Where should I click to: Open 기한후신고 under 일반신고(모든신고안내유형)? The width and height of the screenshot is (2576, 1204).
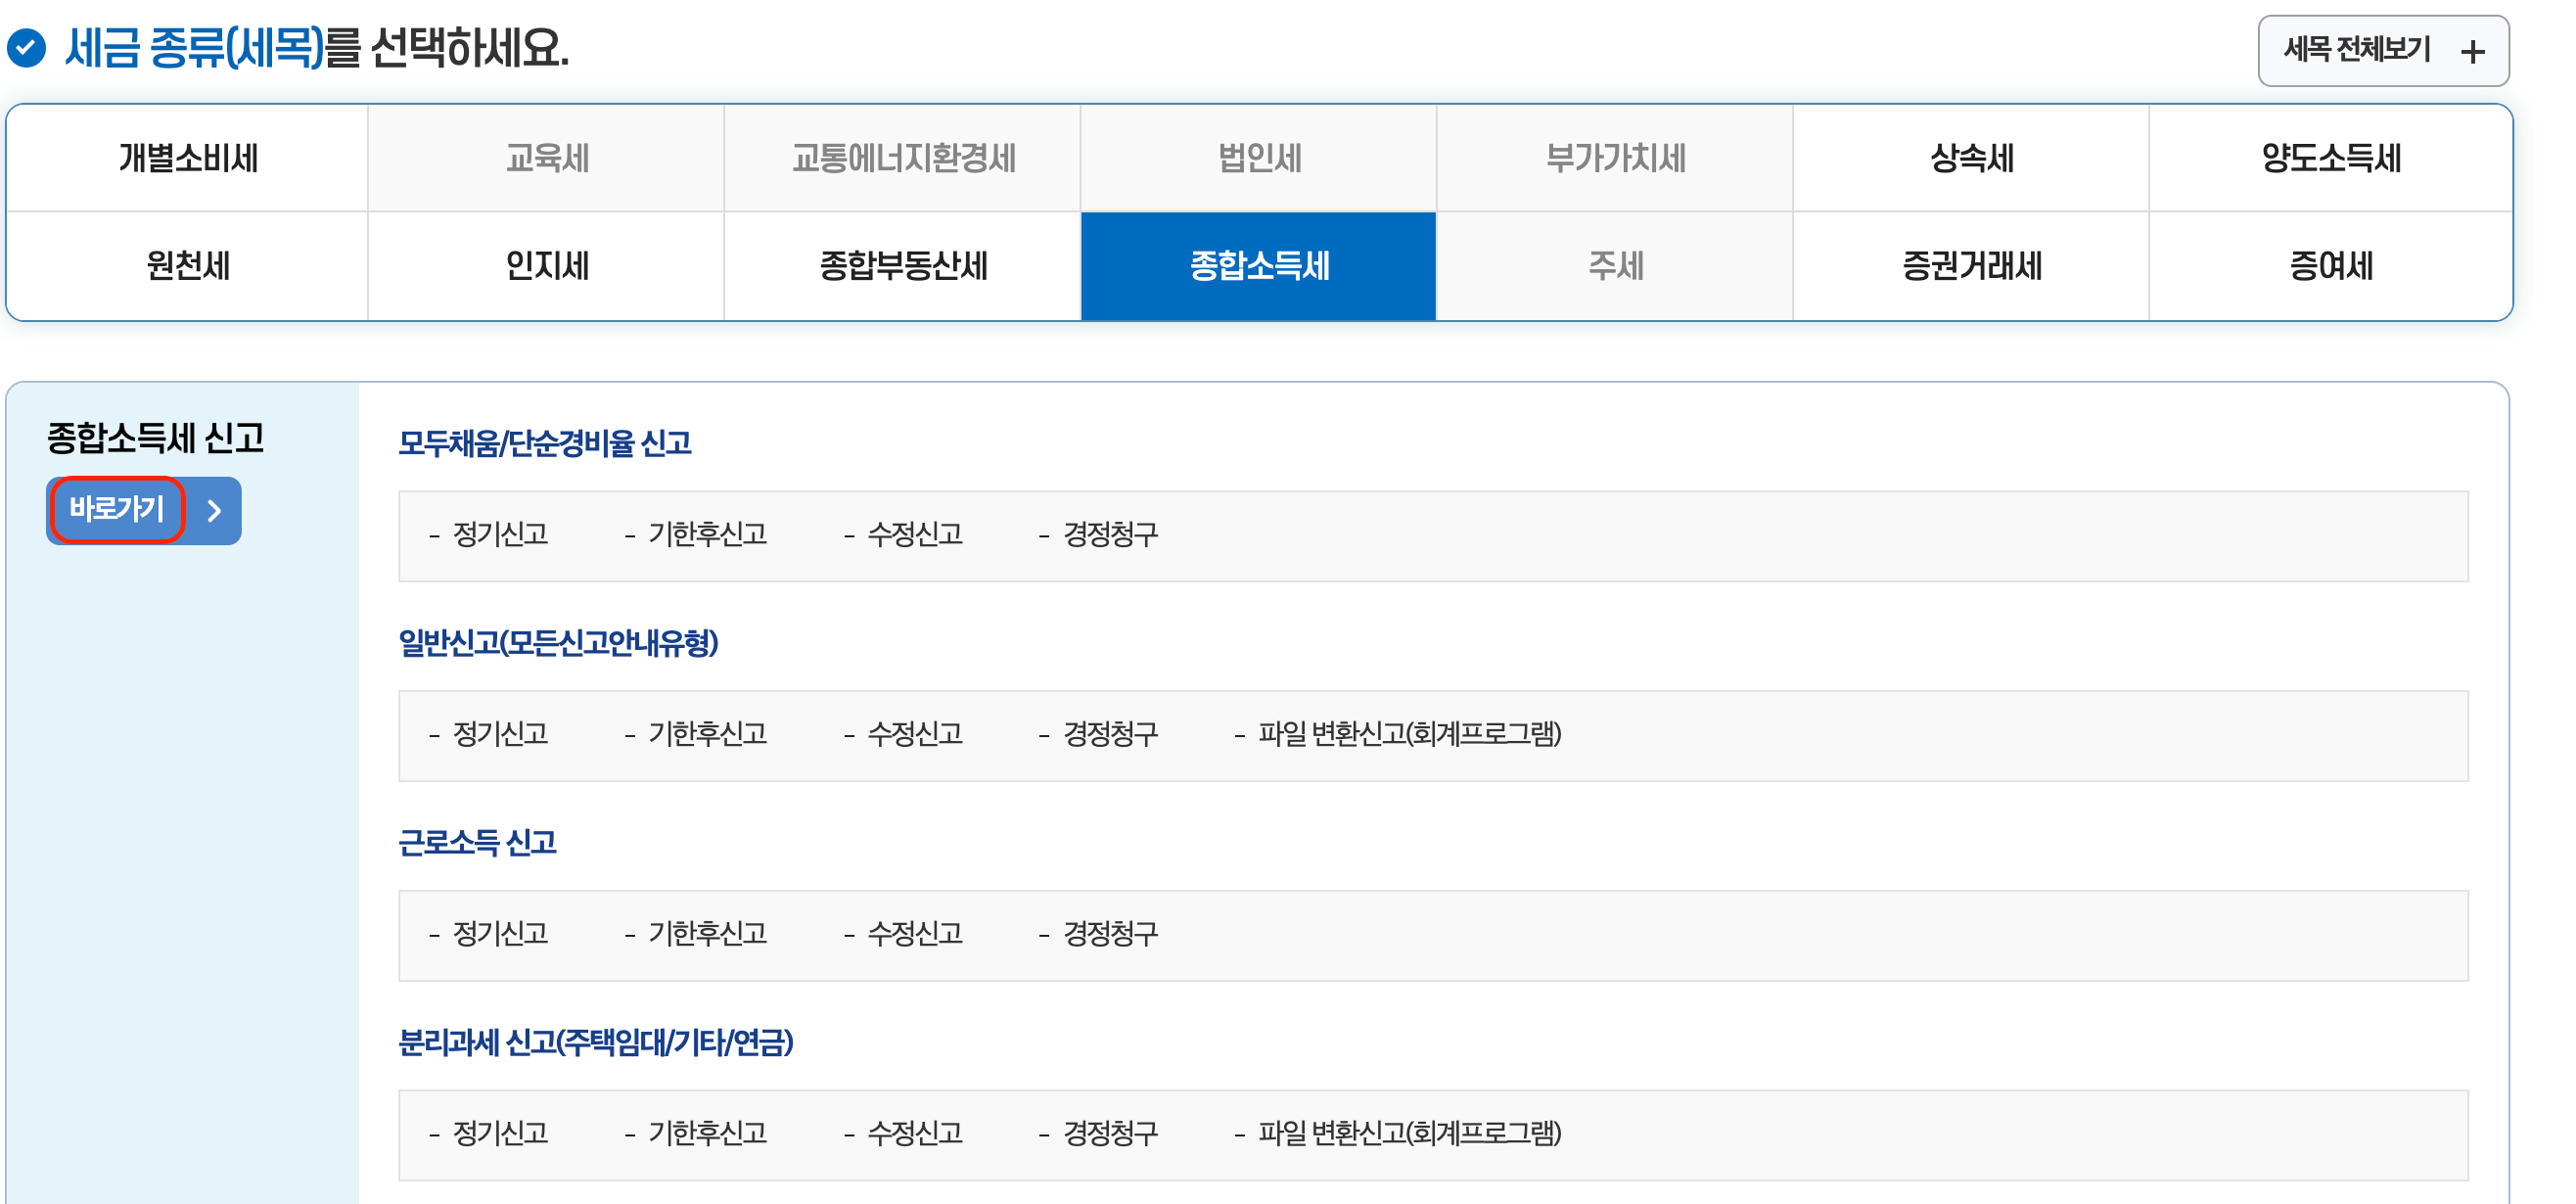pyautogui.click(x=707, y=735)
